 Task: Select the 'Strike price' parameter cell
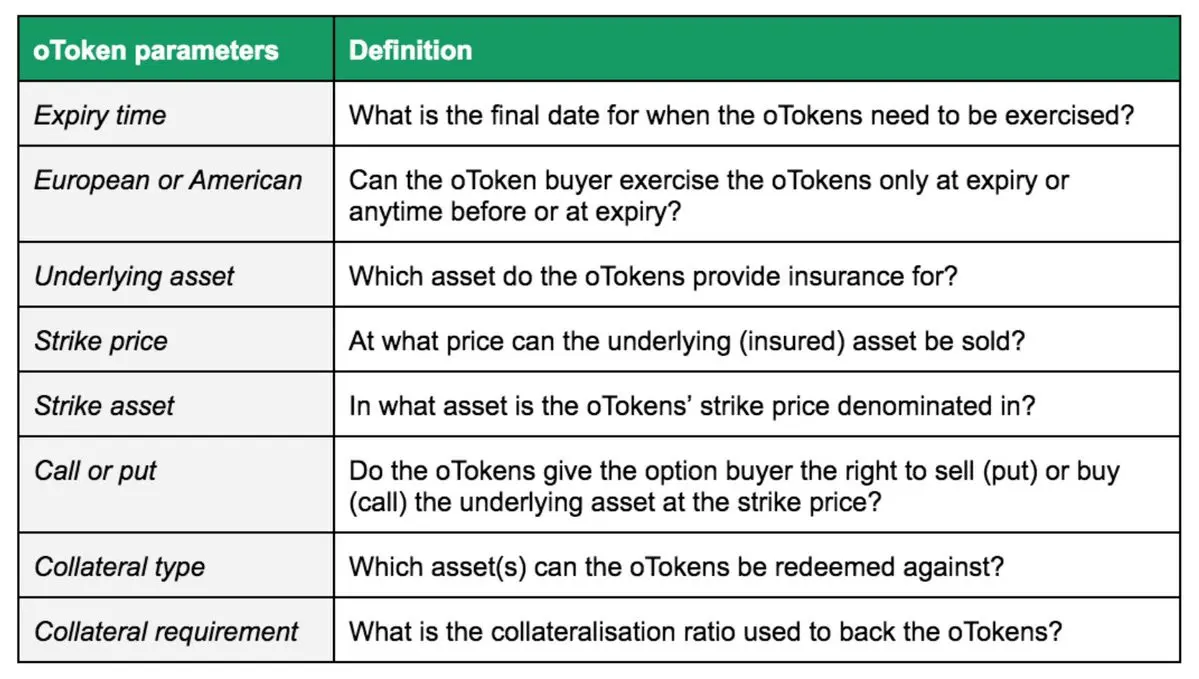[x=176, y=340]
